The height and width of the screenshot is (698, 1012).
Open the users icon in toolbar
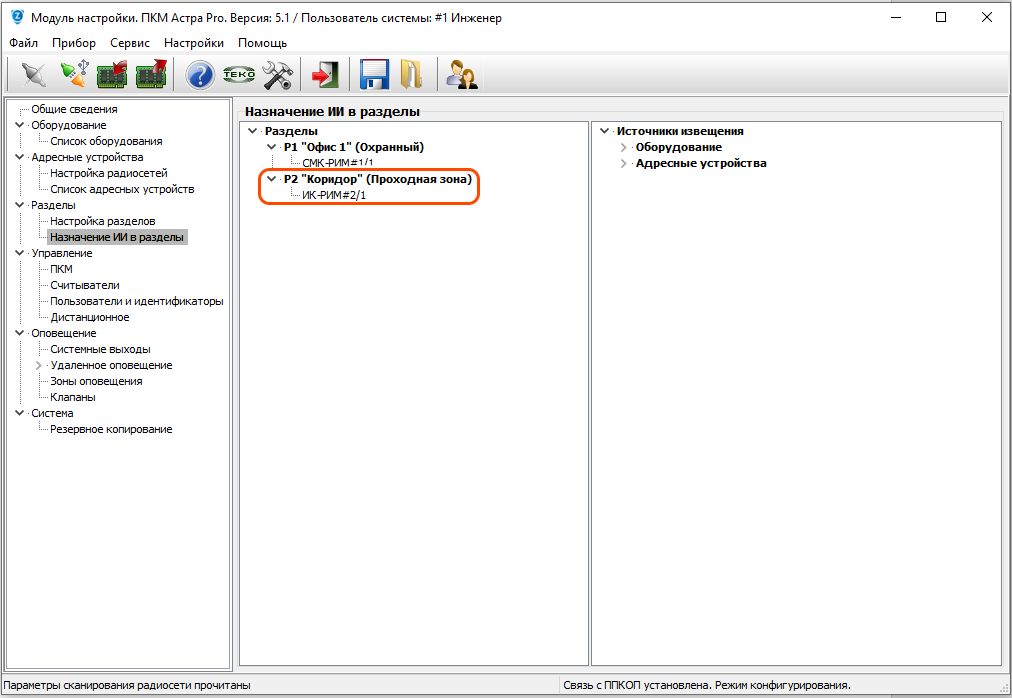461,75
